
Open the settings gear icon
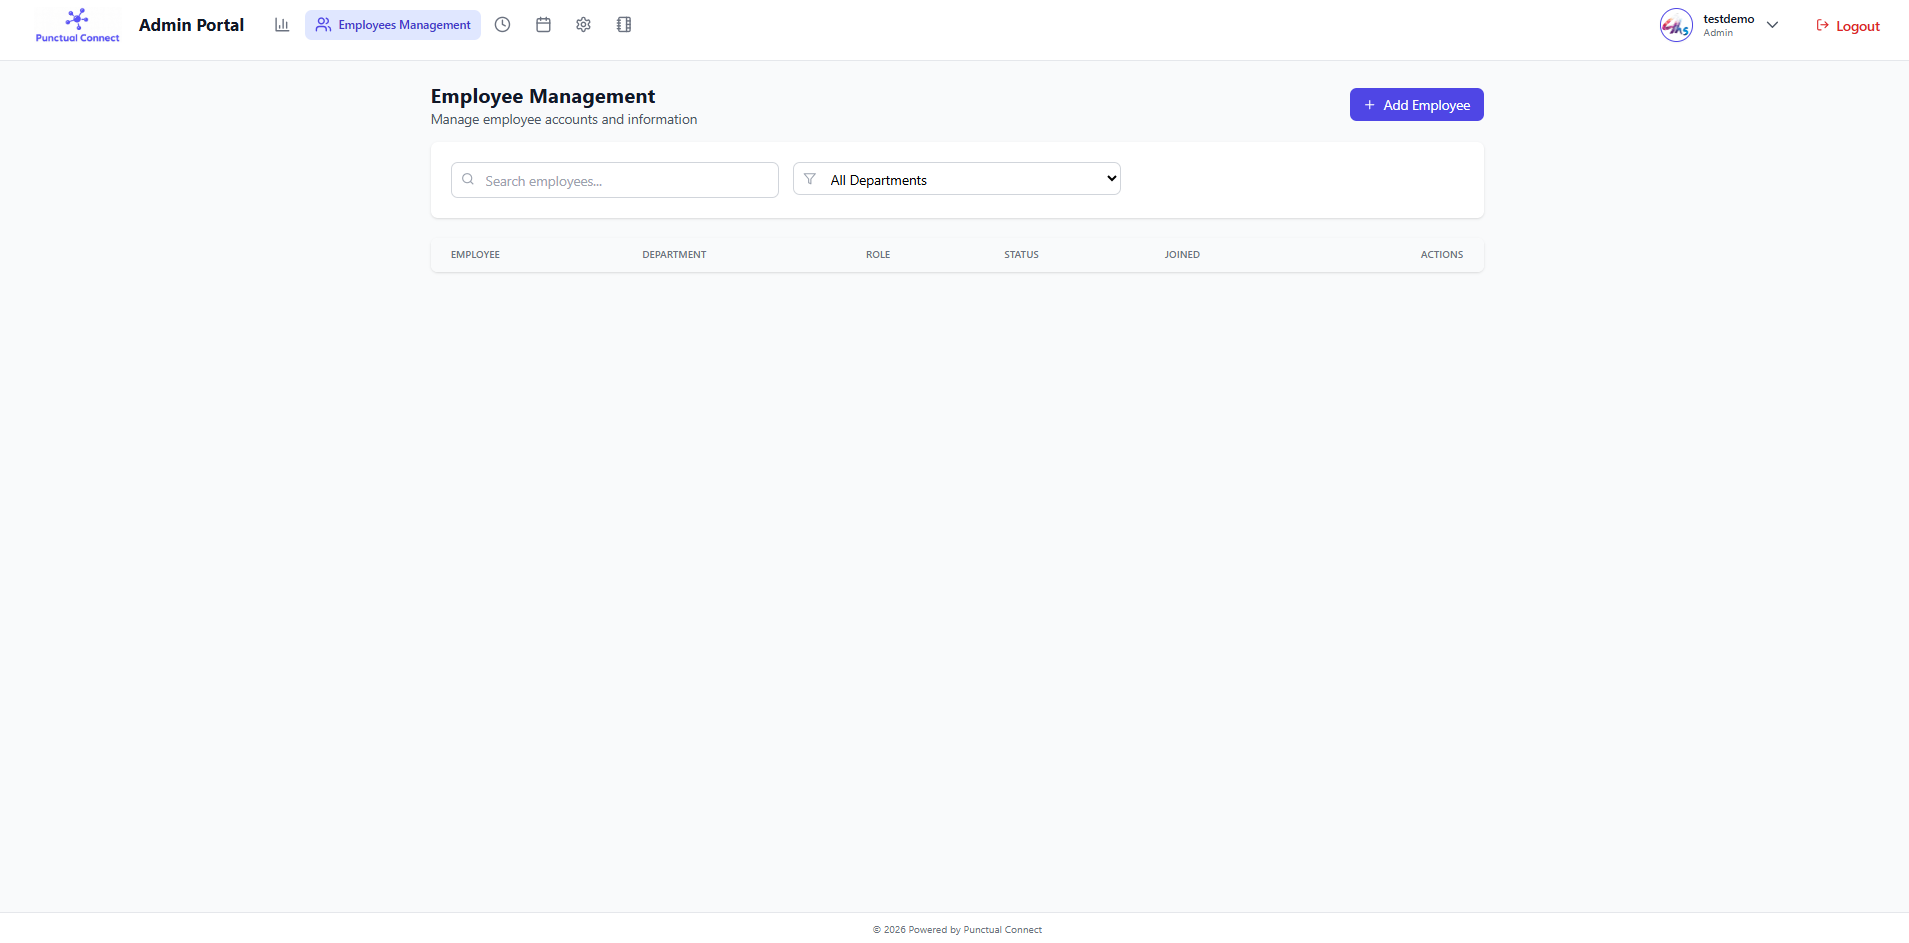(583, 25)
